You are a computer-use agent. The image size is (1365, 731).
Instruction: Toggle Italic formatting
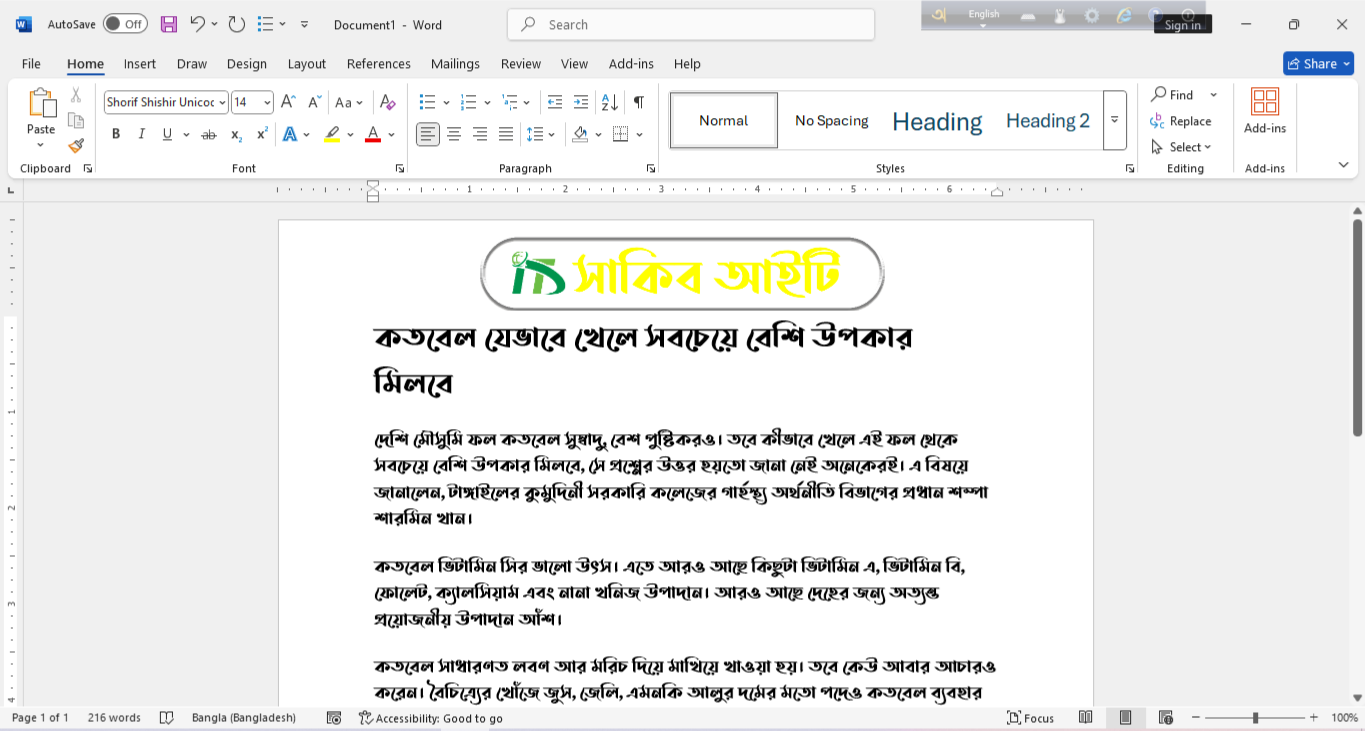(141, 134)
